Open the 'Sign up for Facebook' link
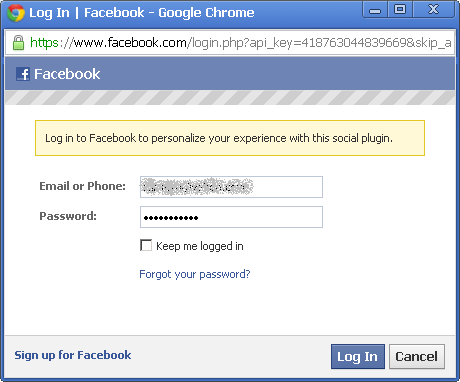 (x=73, y=355)
